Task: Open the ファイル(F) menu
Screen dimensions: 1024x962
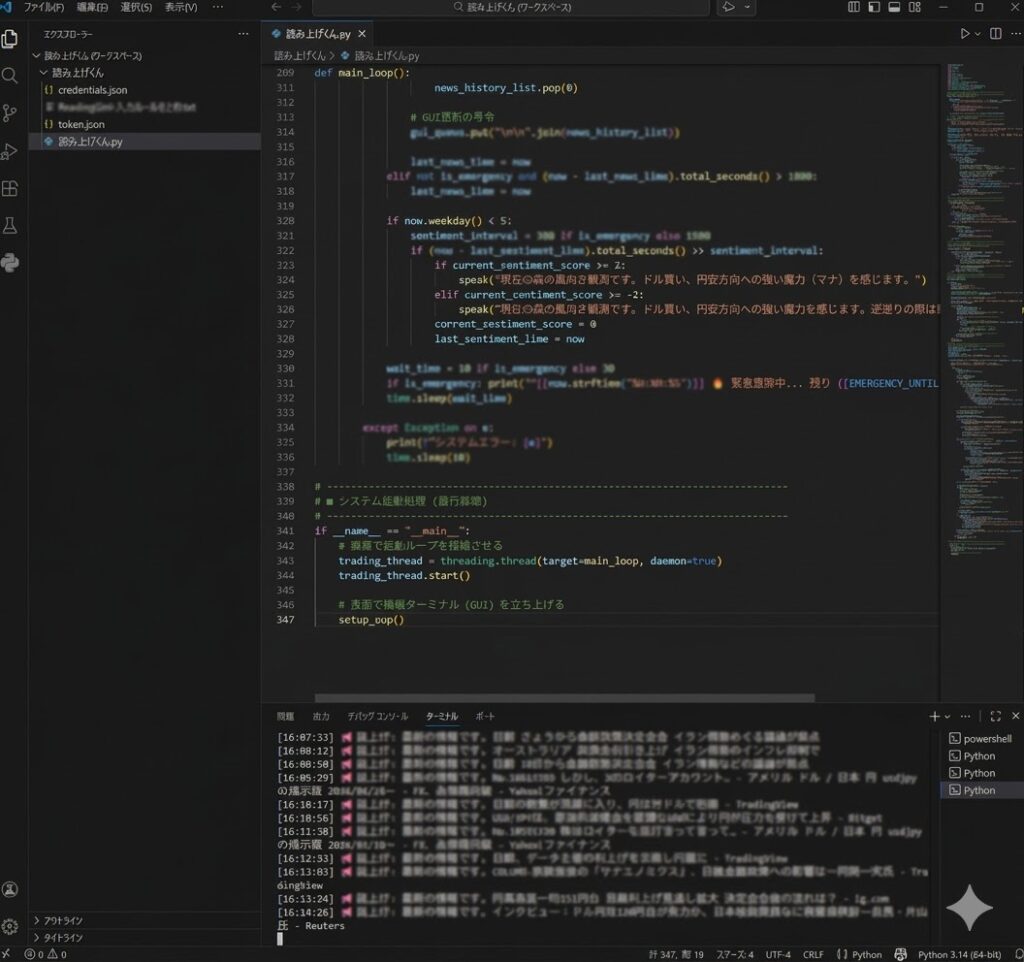Action: (x=44, y=7)
